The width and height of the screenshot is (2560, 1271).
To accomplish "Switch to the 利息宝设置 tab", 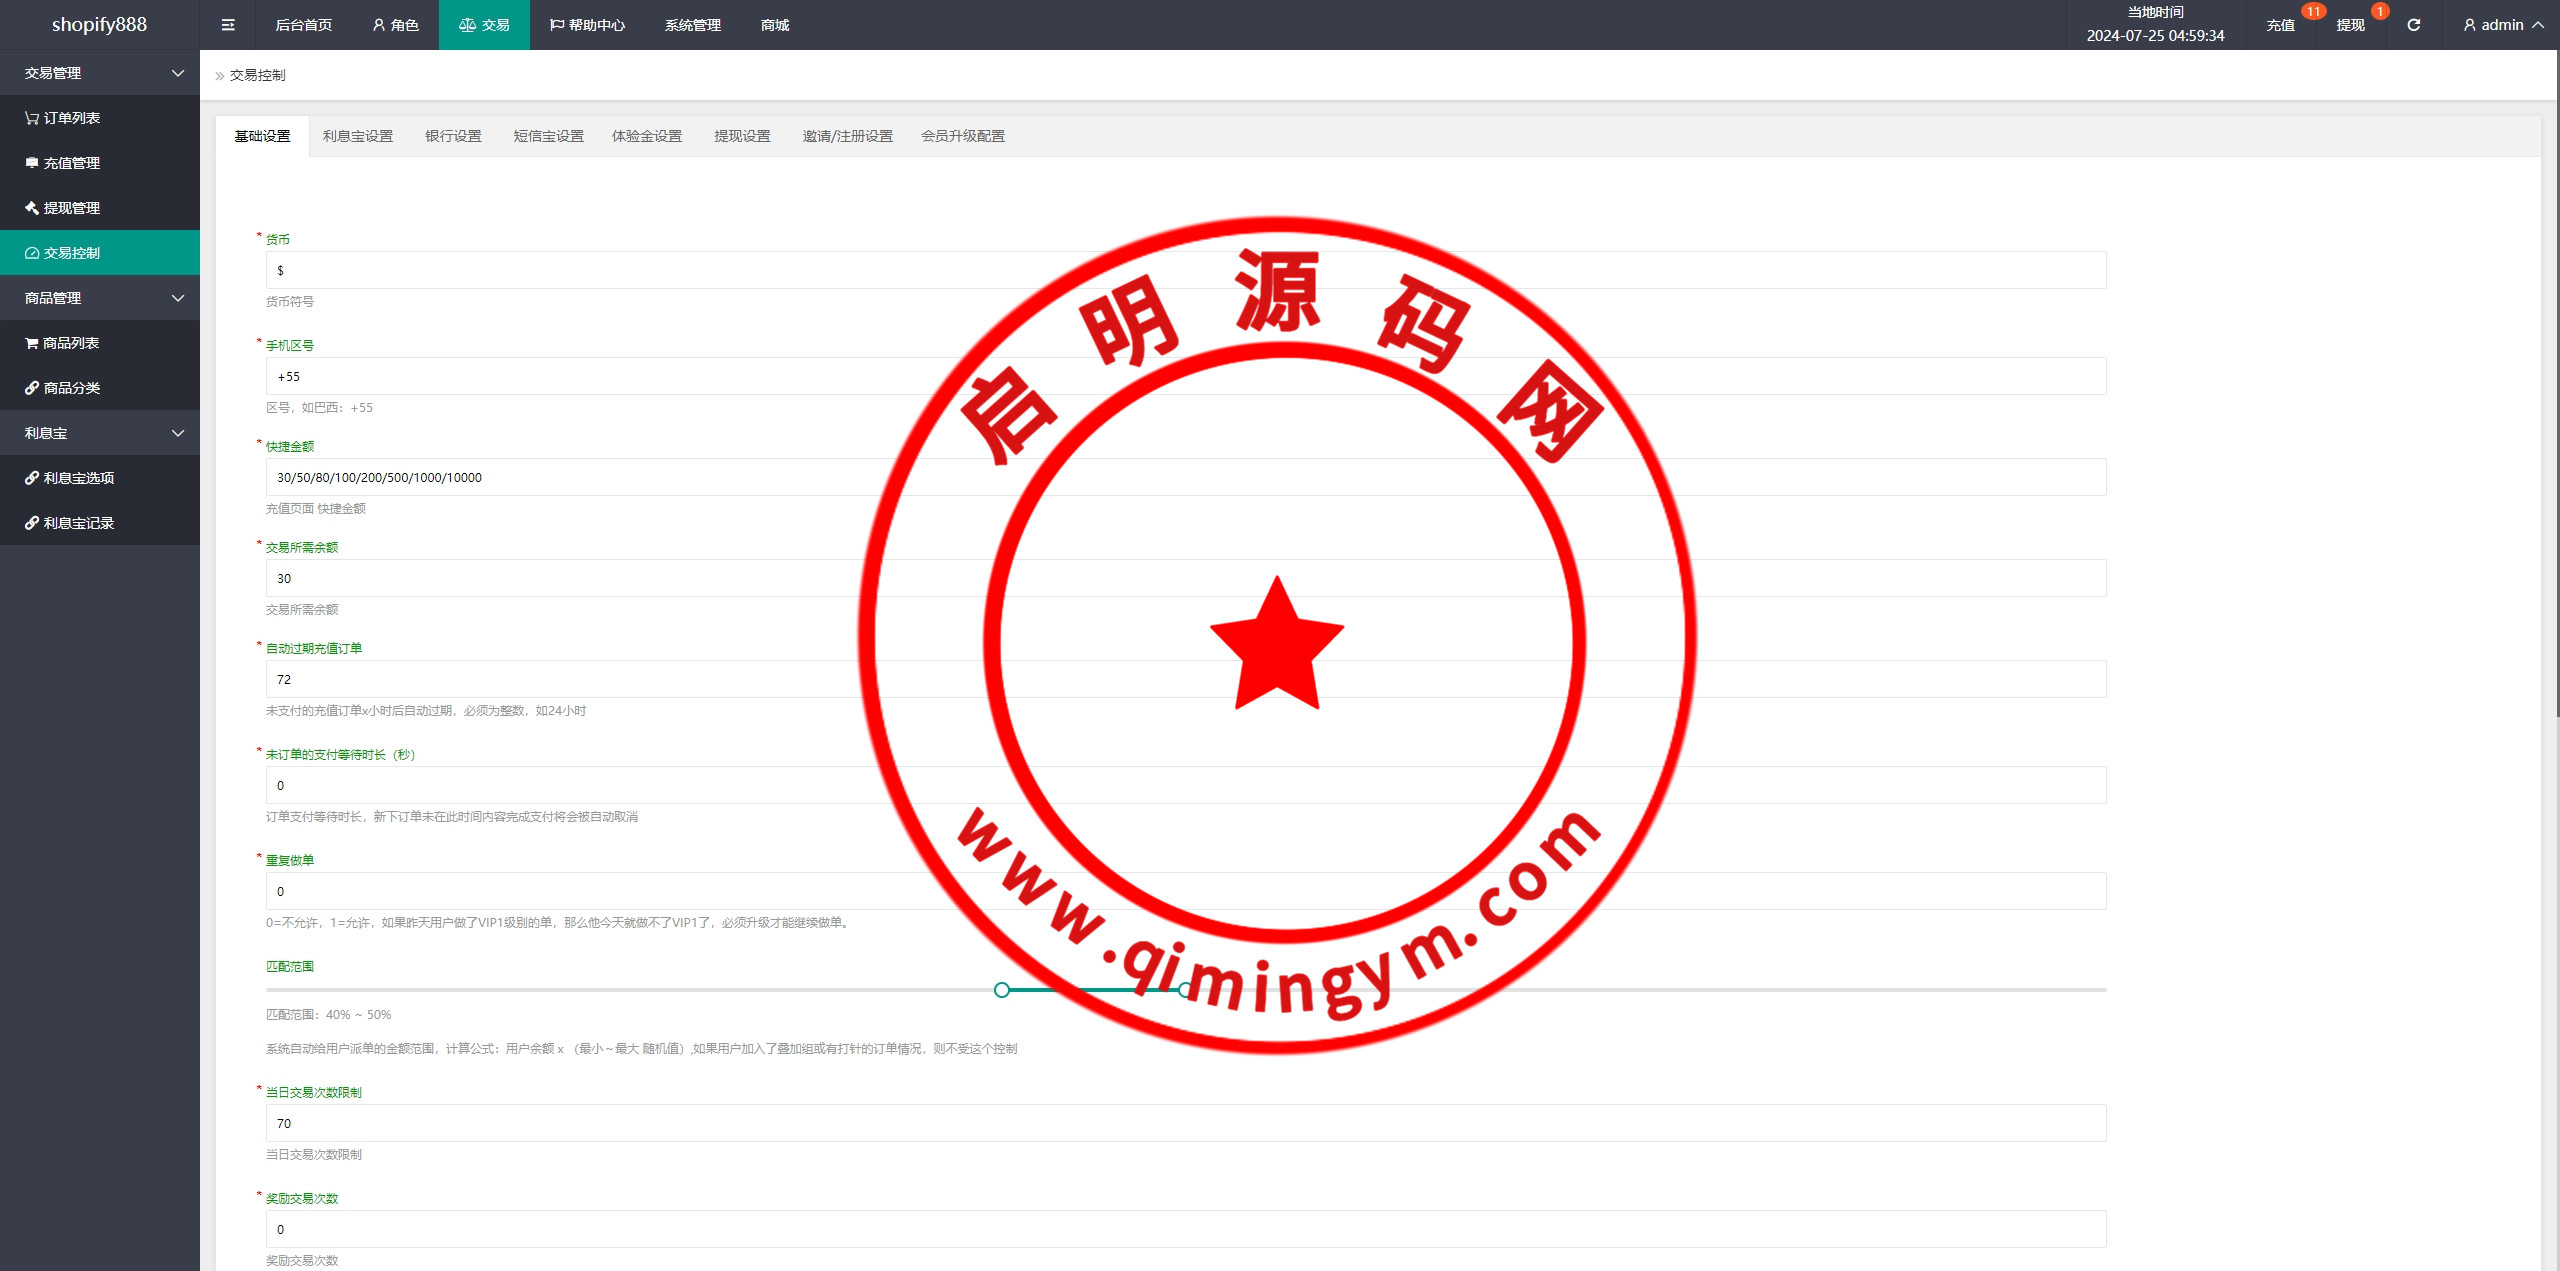I will (x=358, y=136).
